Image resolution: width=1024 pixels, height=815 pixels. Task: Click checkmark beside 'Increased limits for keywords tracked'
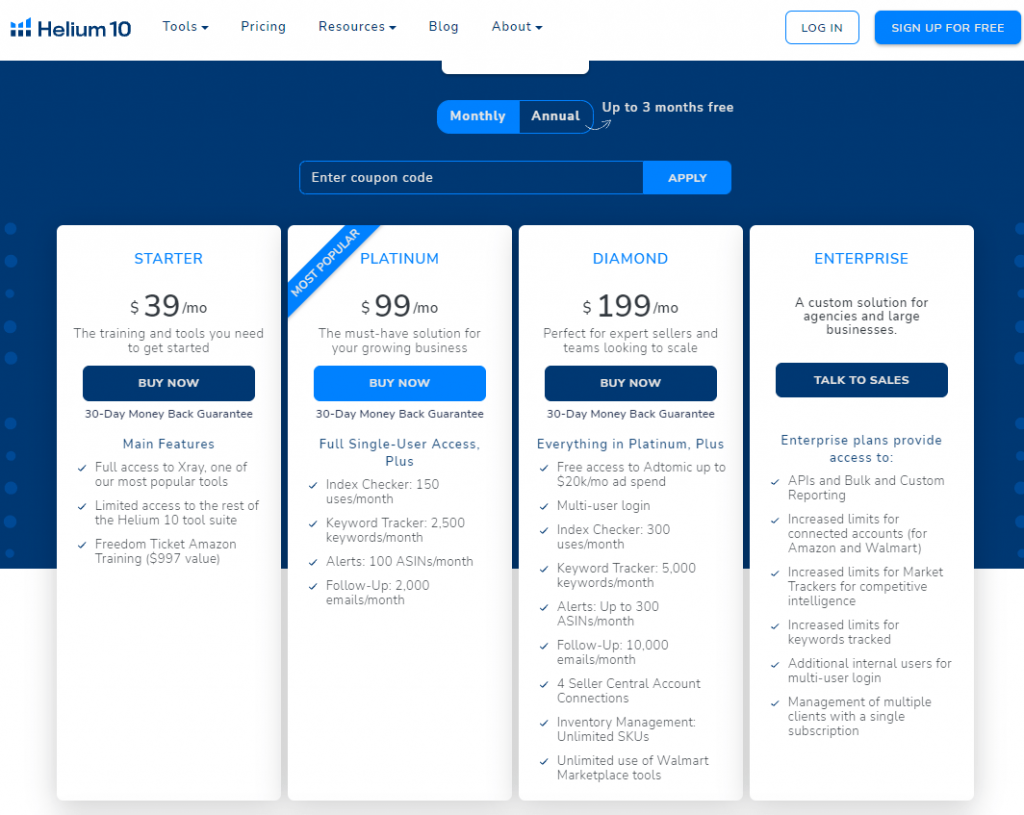click(x=775, y=626)
